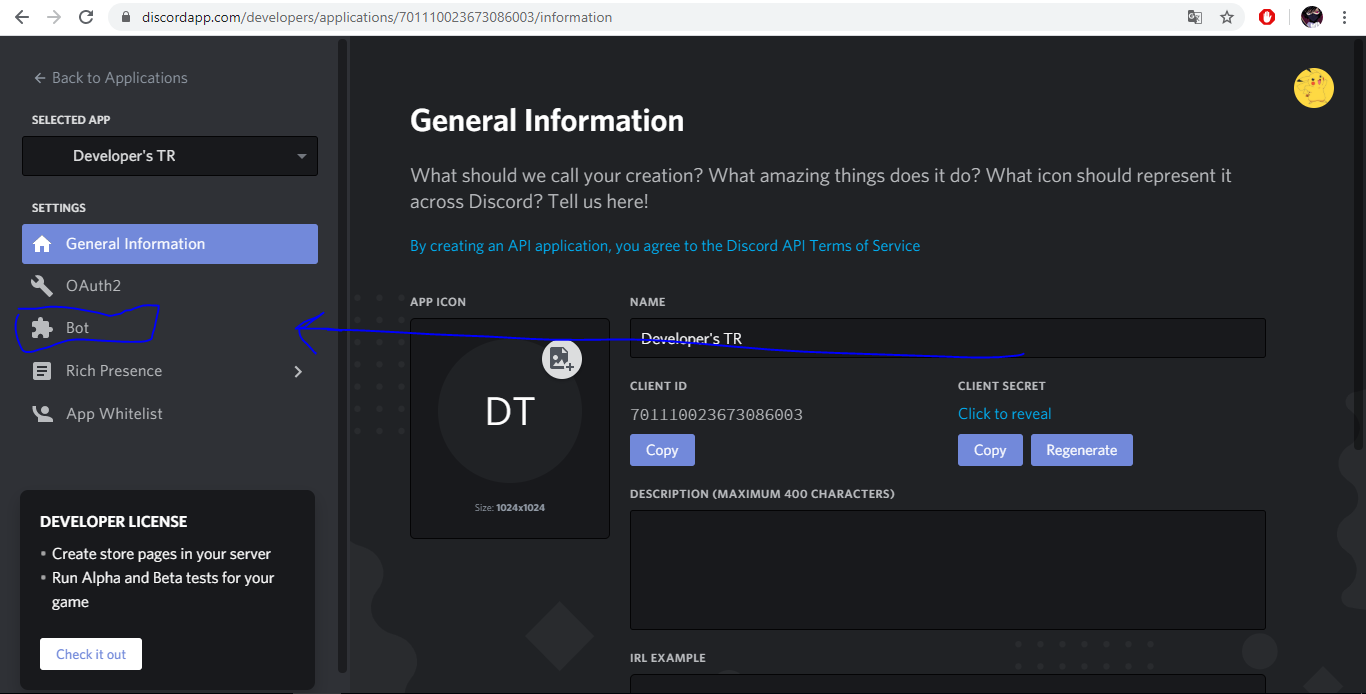
Task: Click the red ad-blocker extension icon
Action: tap(1267, 17)
